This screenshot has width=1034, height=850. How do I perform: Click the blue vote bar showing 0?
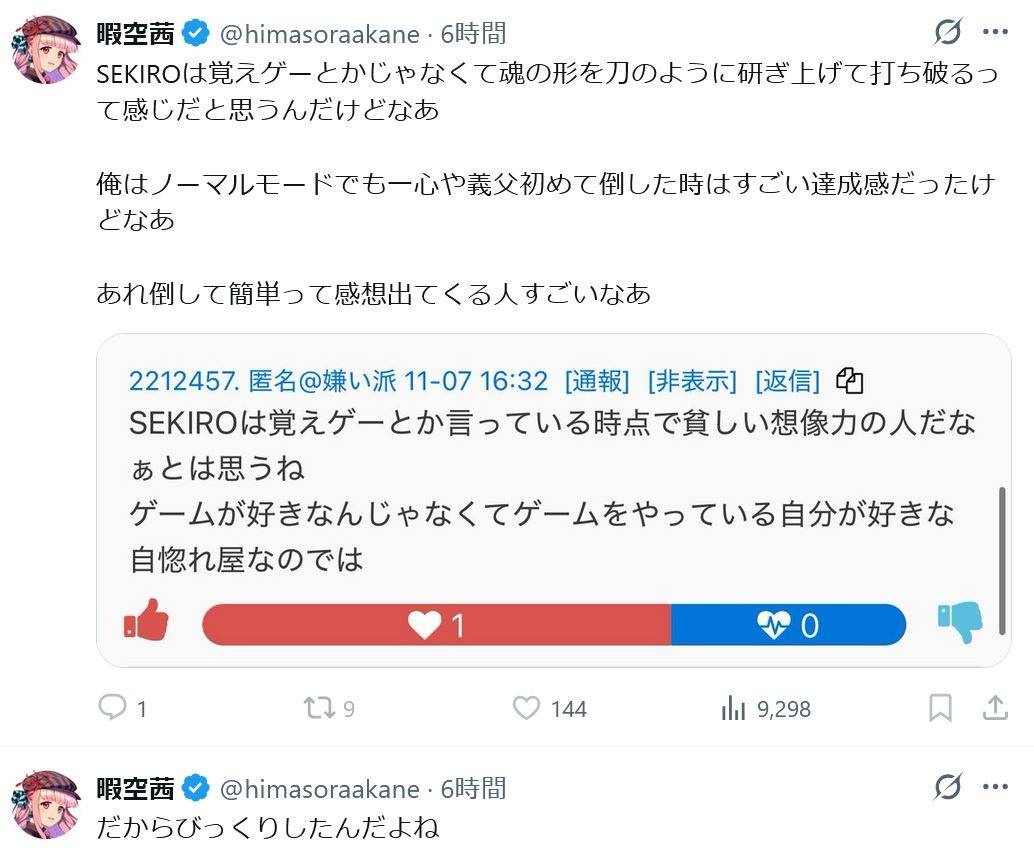[788, 625]
